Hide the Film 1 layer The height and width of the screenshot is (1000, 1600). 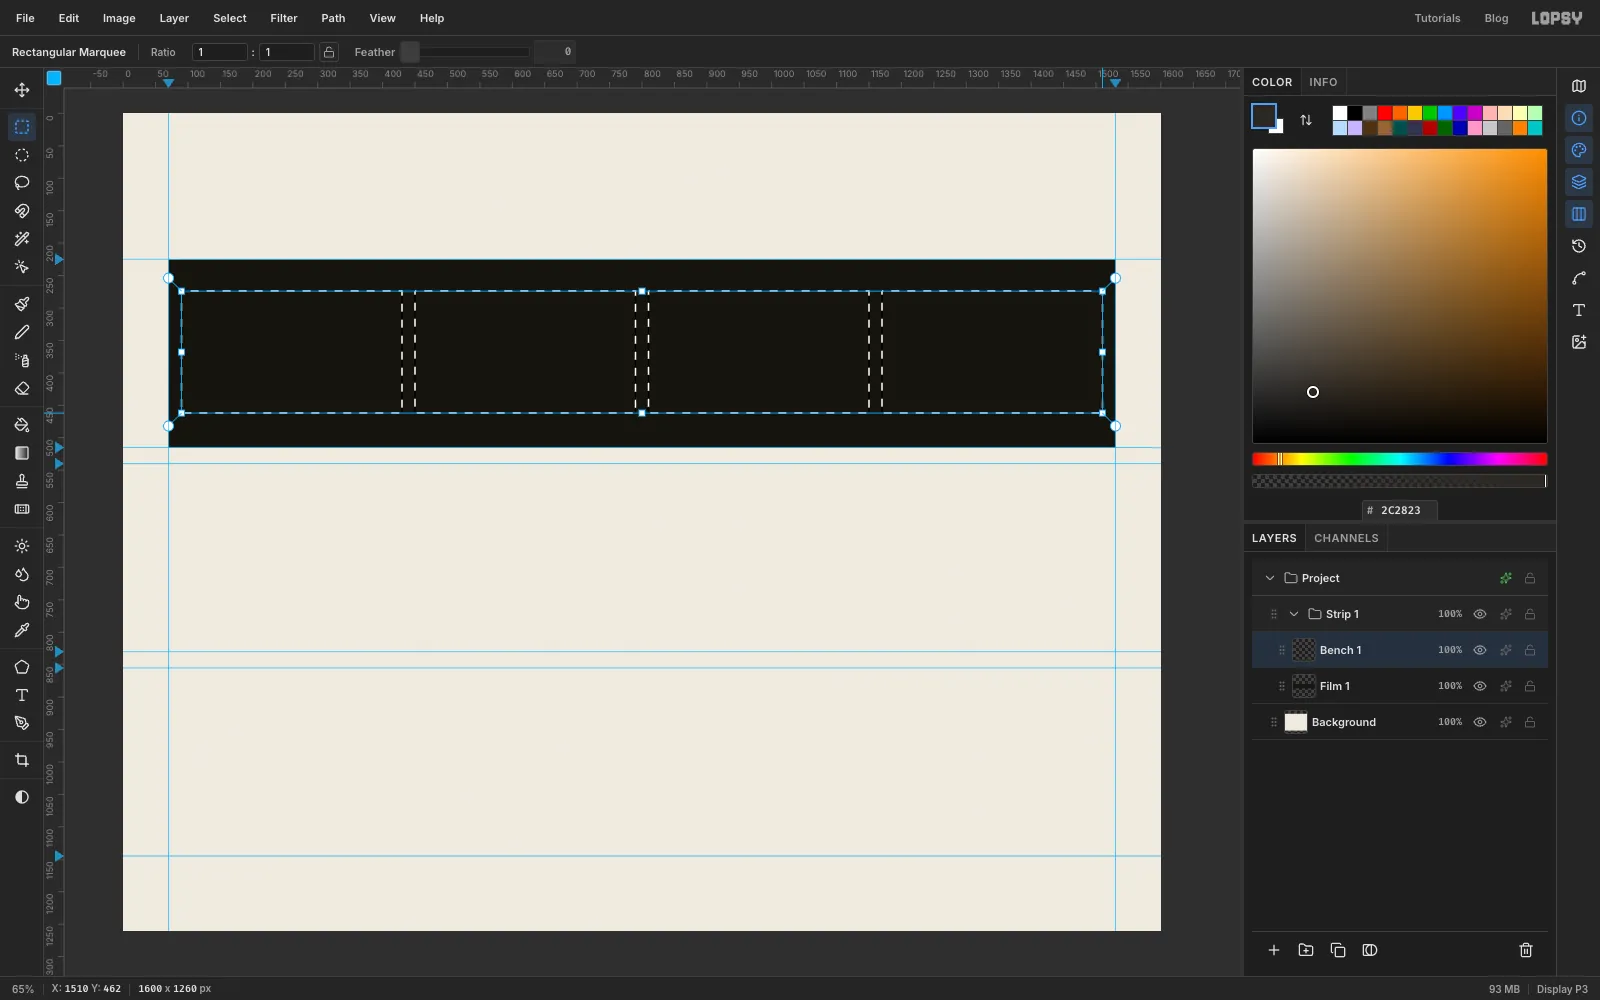(x=1480, y=686)
